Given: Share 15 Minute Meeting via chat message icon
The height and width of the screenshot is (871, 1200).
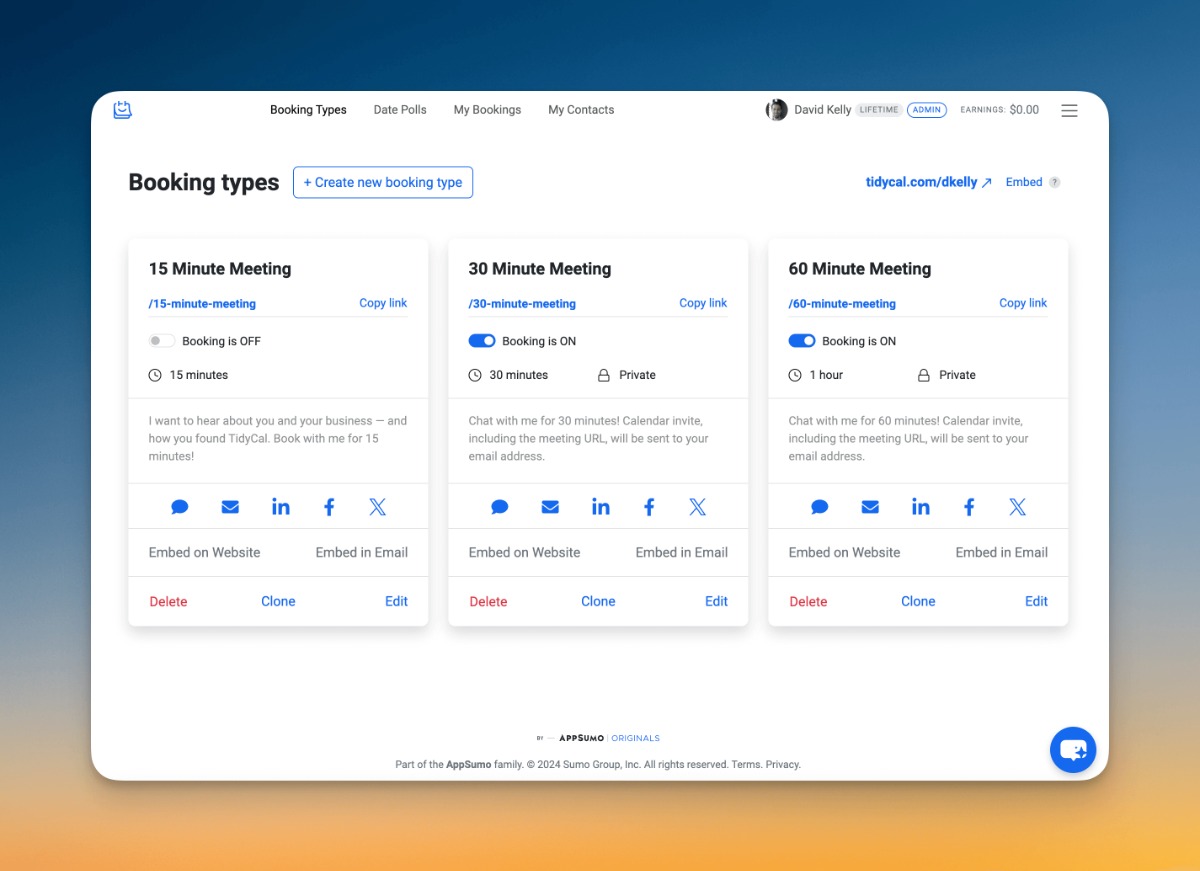Looking at the screenshot, I should click(180, 507).
